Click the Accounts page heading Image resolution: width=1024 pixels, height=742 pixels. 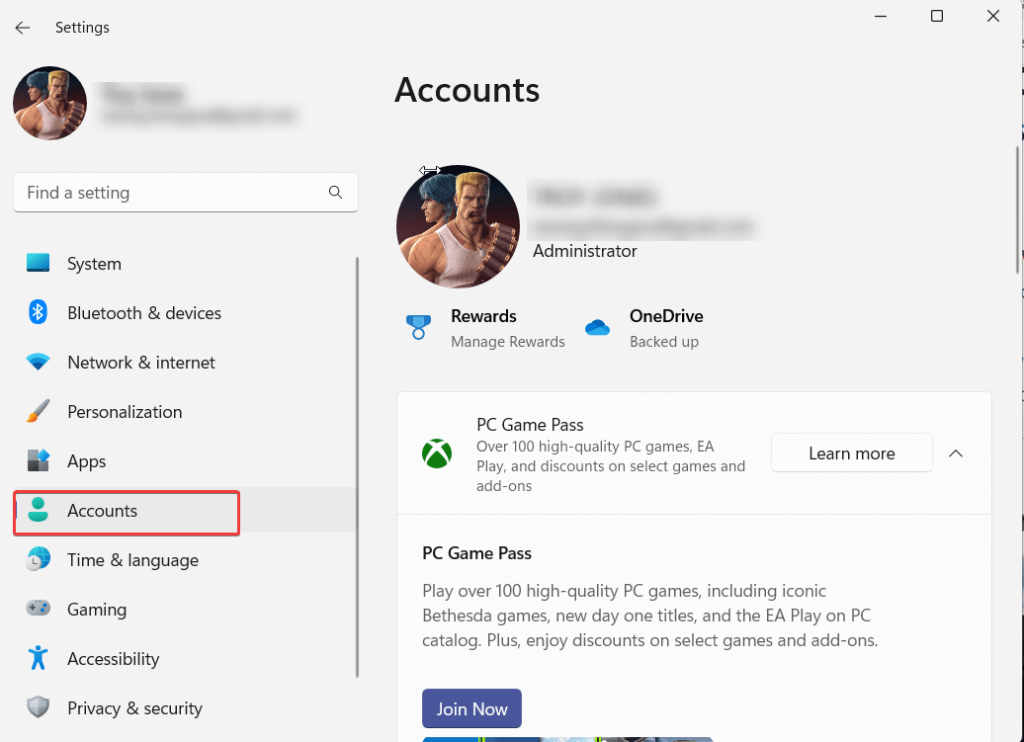[467, 89]
